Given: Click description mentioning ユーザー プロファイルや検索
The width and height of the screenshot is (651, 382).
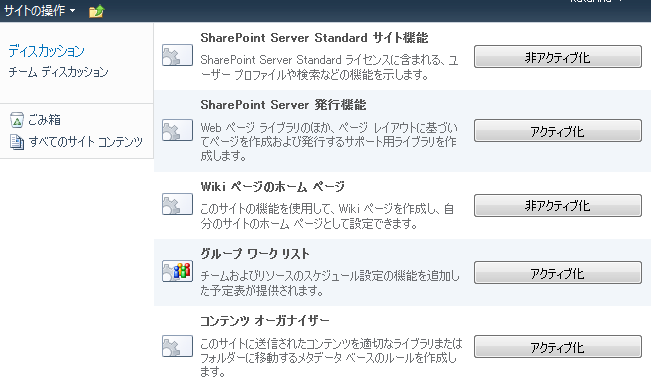Looking at the screenshot, I should [330, 67].
